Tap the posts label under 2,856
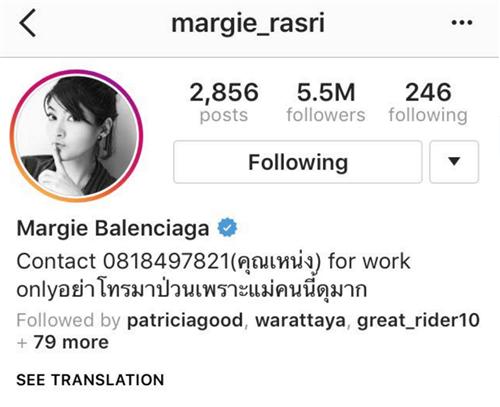The image size is (500, 407). tap(224, 116)
